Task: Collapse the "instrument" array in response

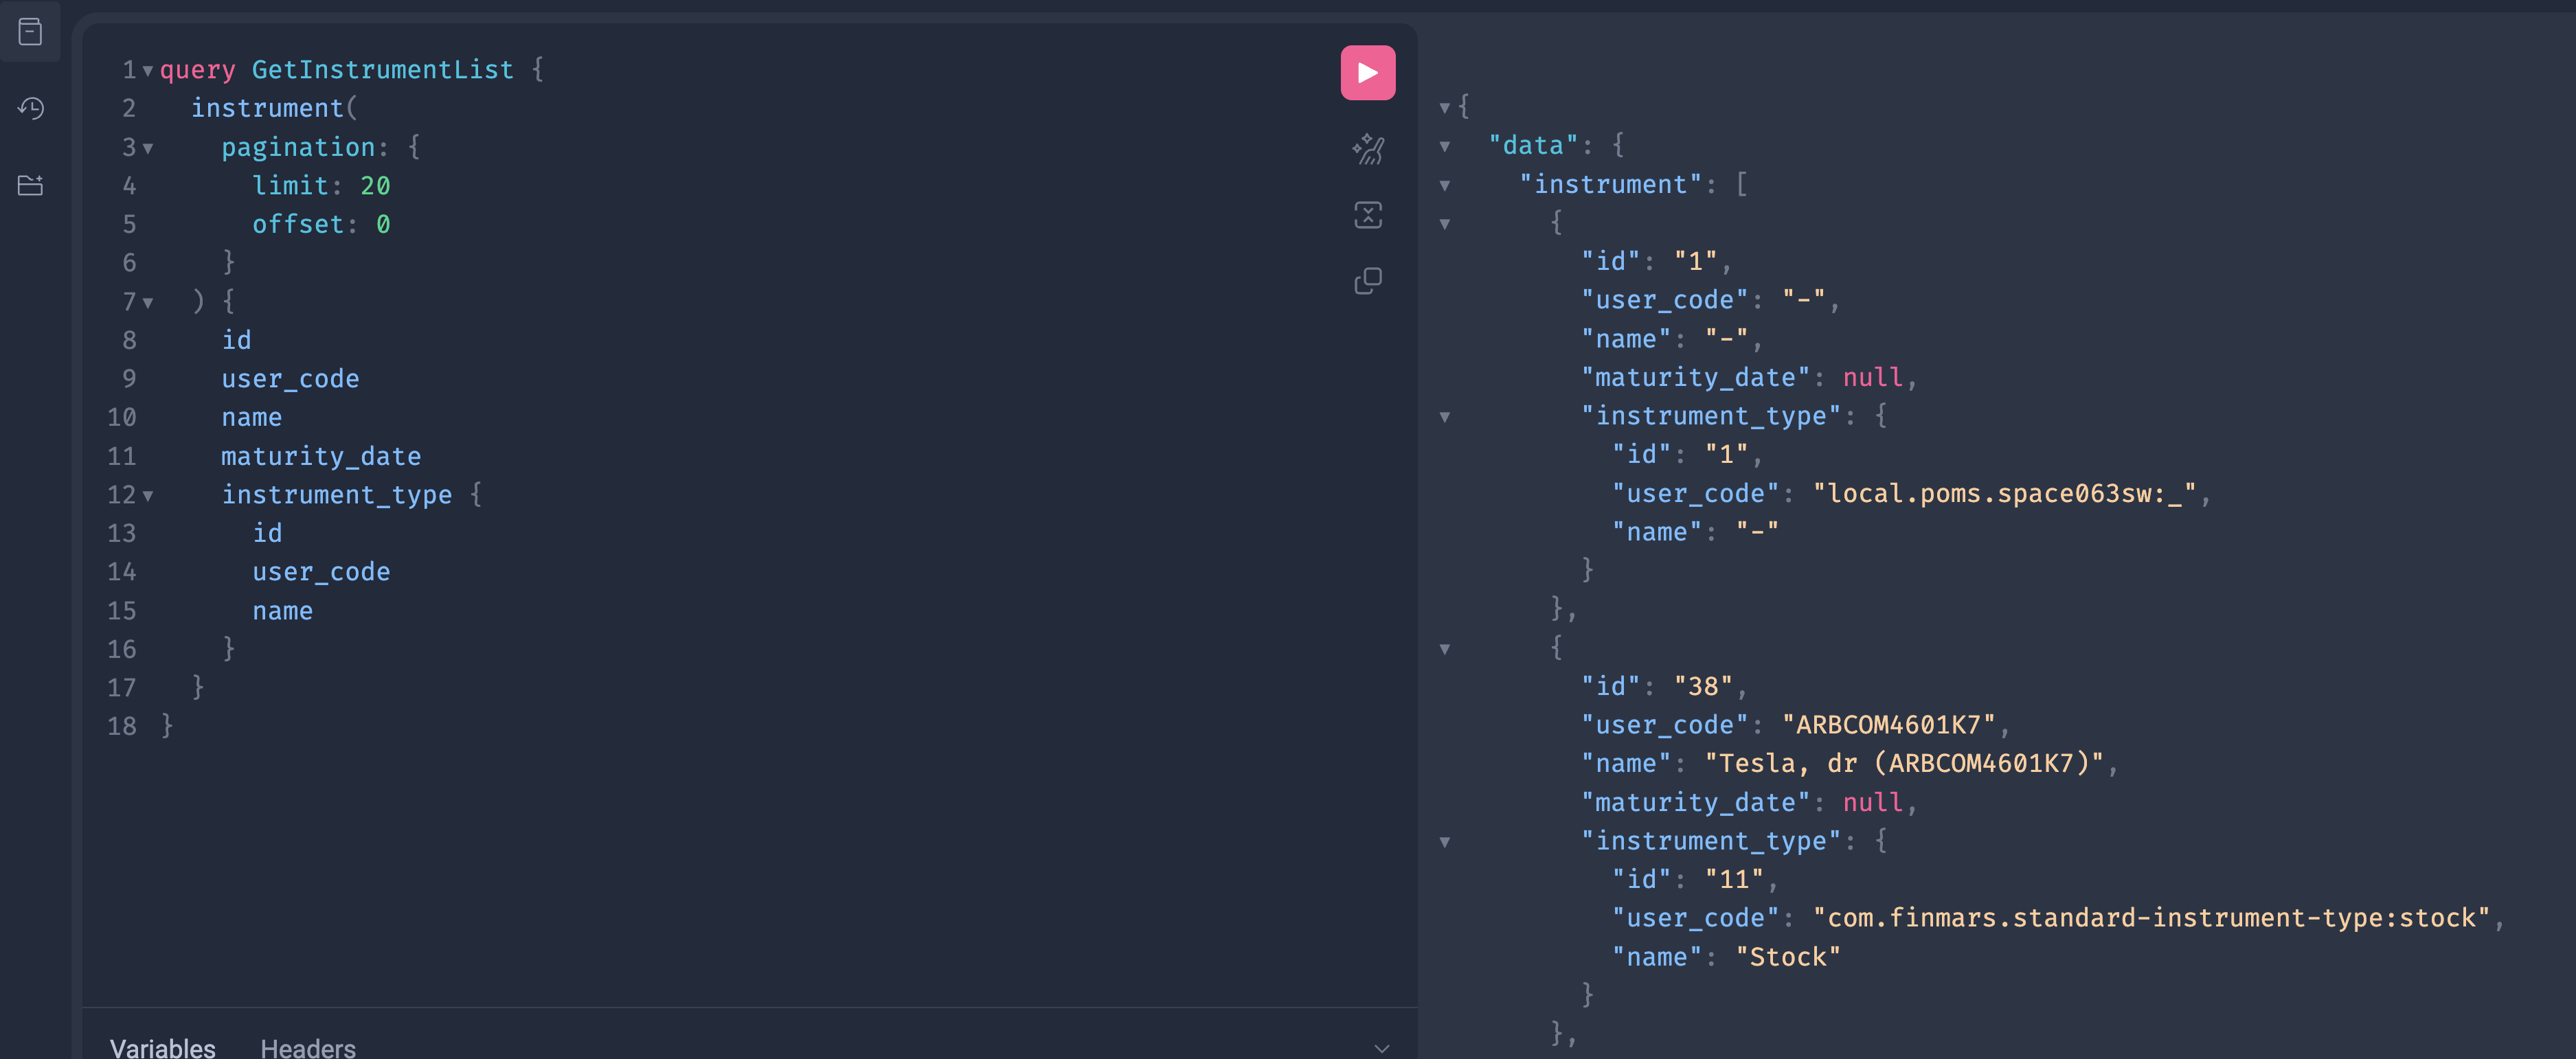Action: point(1444,186)
